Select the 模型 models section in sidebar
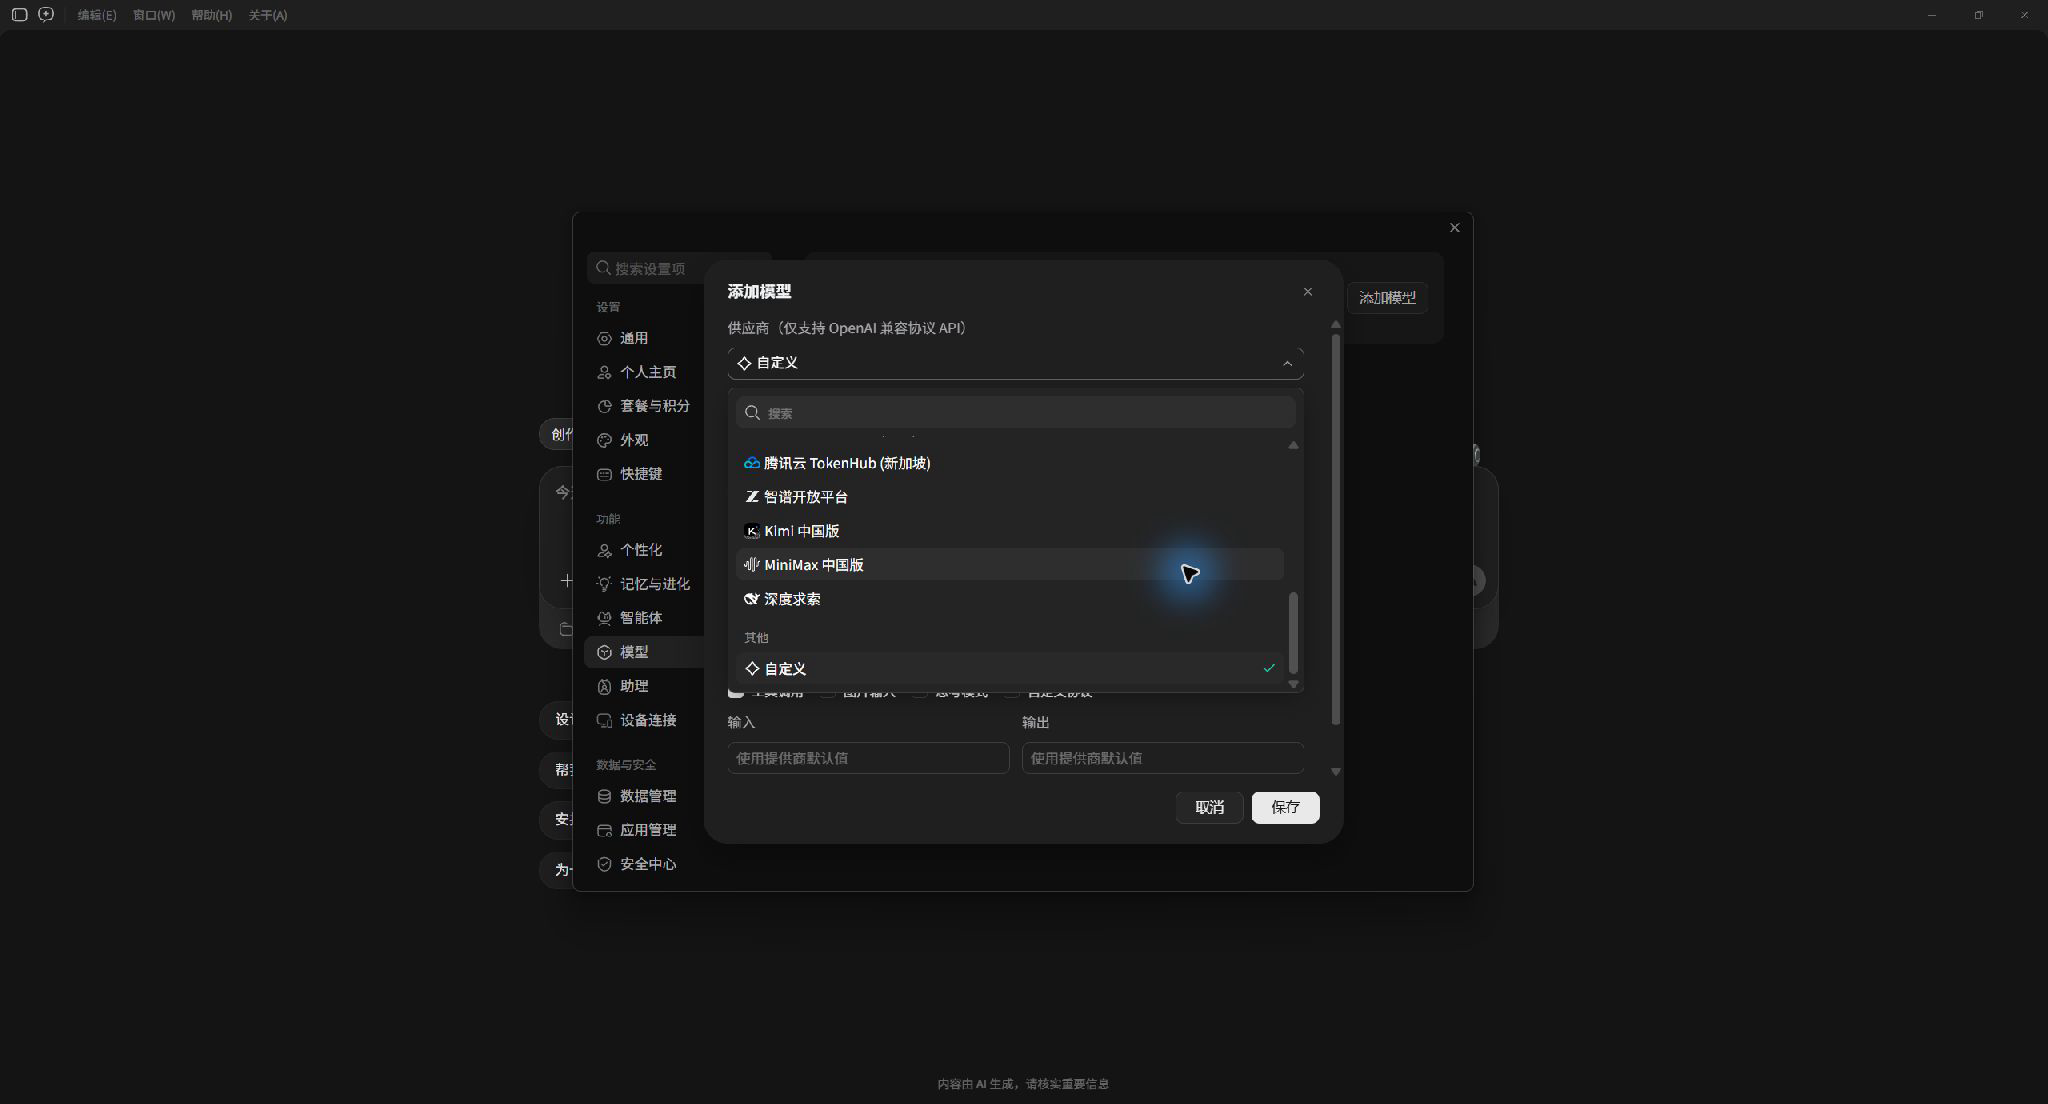 [x=644, y=652]
